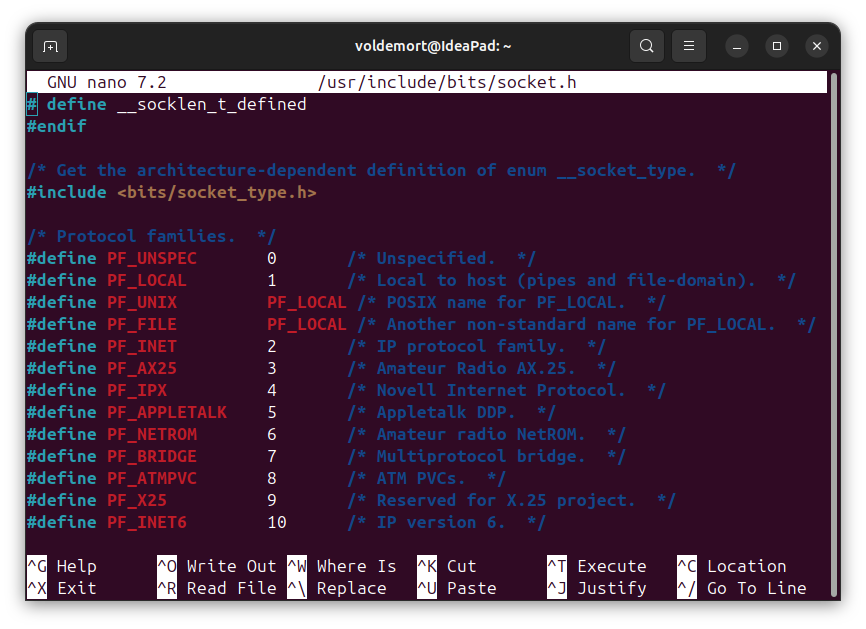
Task: Open the terminal hamburger menu
Action: click(688, 46)
